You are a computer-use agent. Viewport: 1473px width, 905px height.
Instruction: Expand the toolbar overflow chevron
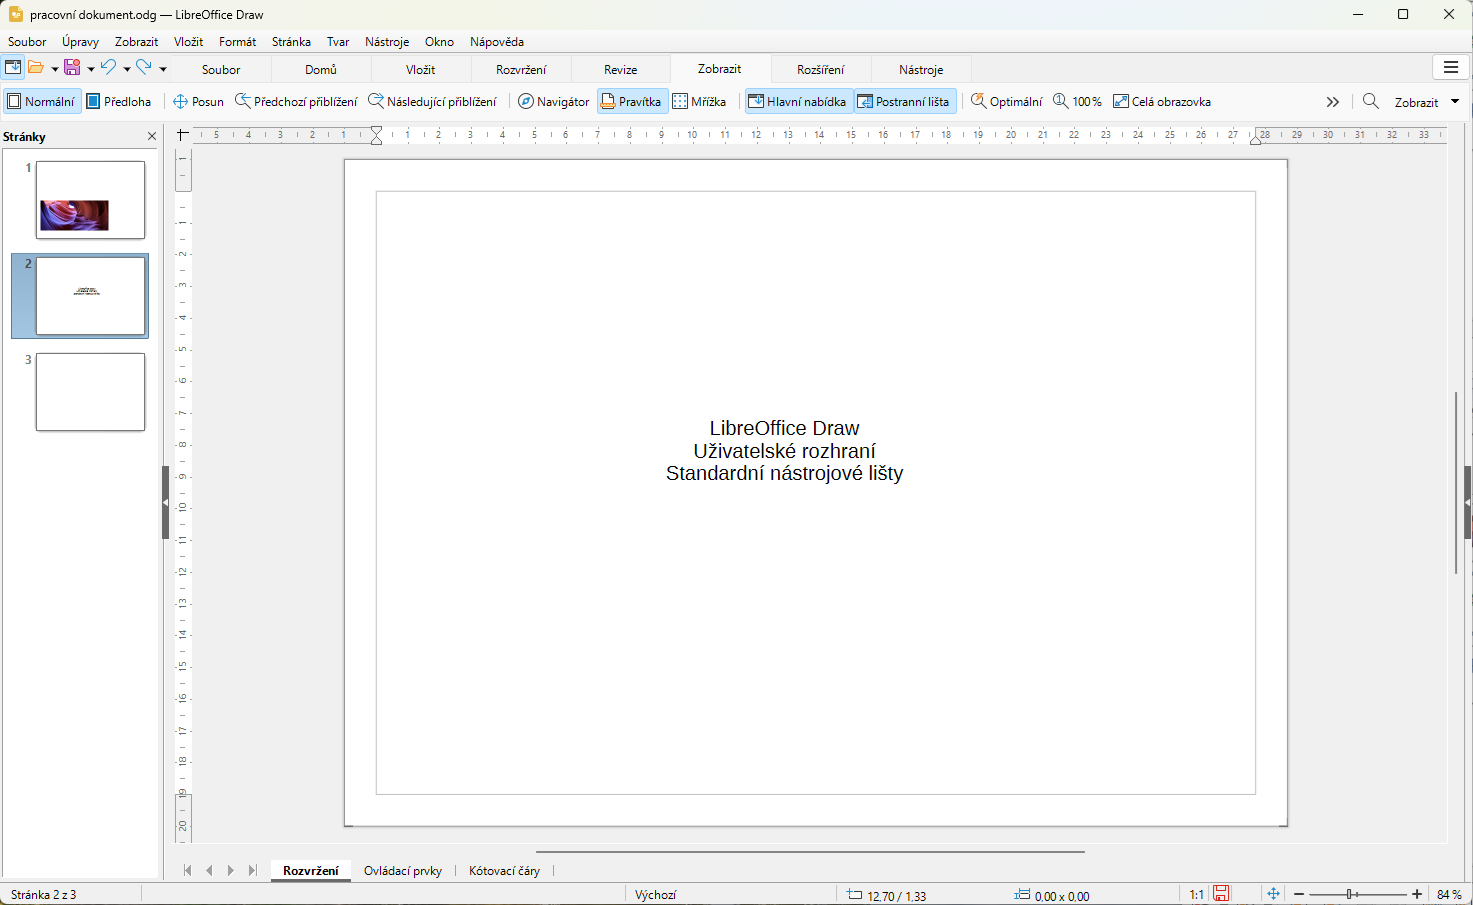pyautogui.click(x=1332, y=102)
